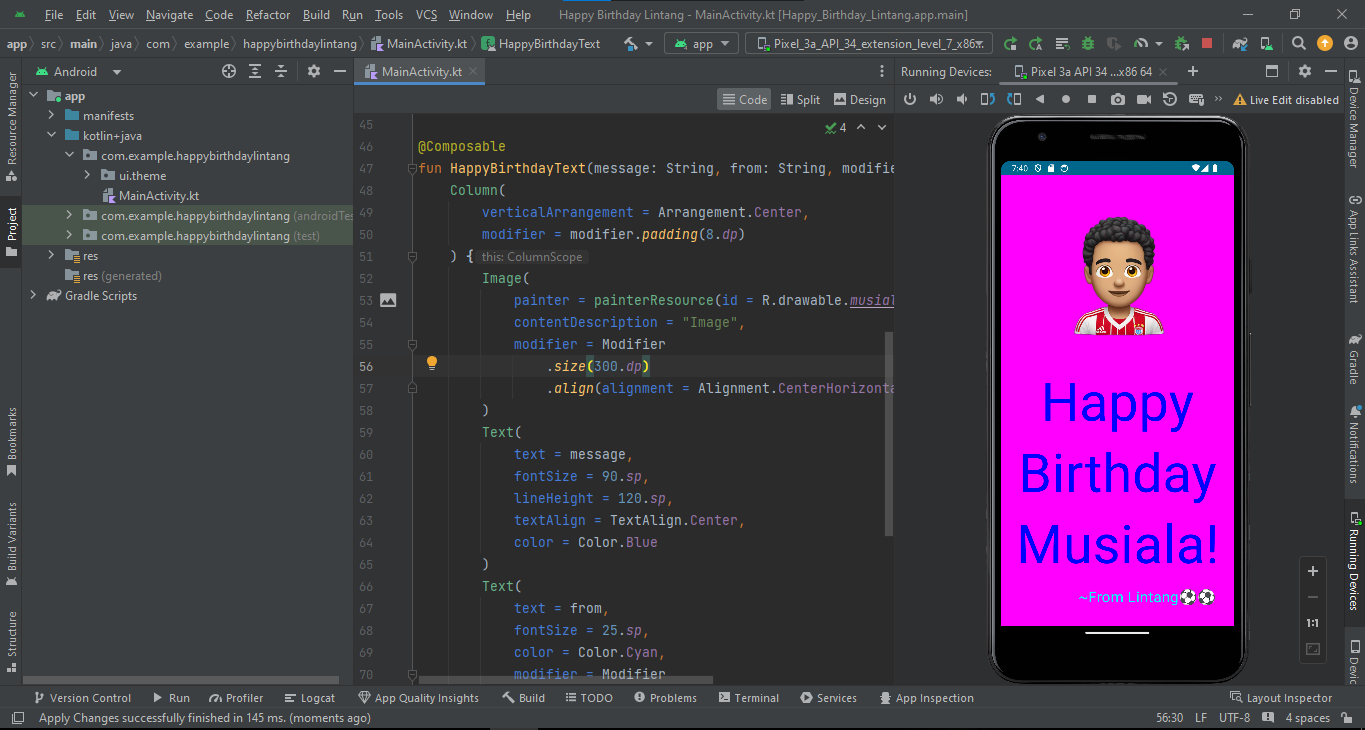Expand the ui.theme package

(88, 176)
